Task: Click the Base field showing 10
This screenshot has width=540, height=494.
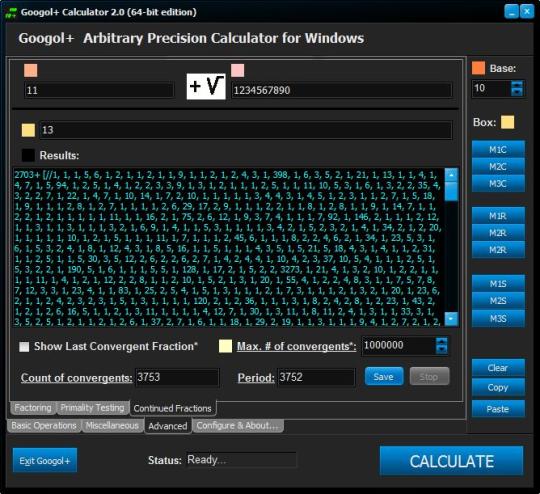Action: (x=491, y=88)
